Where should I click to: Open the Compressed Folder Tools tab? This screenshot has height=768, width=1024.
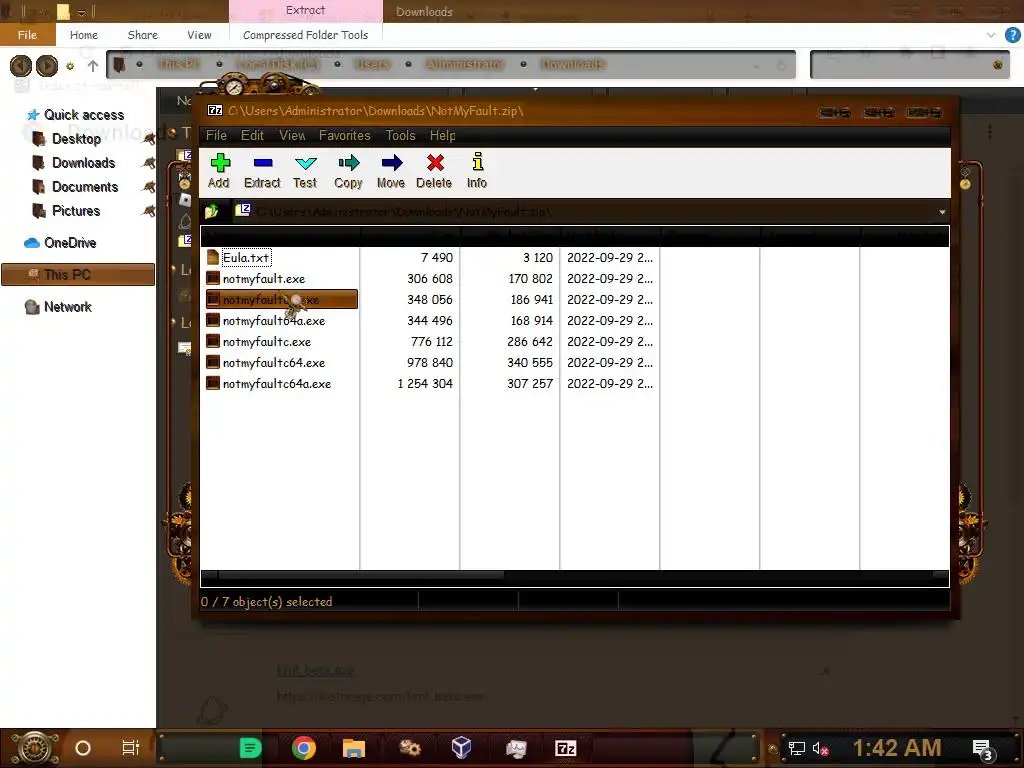[306, 35]
